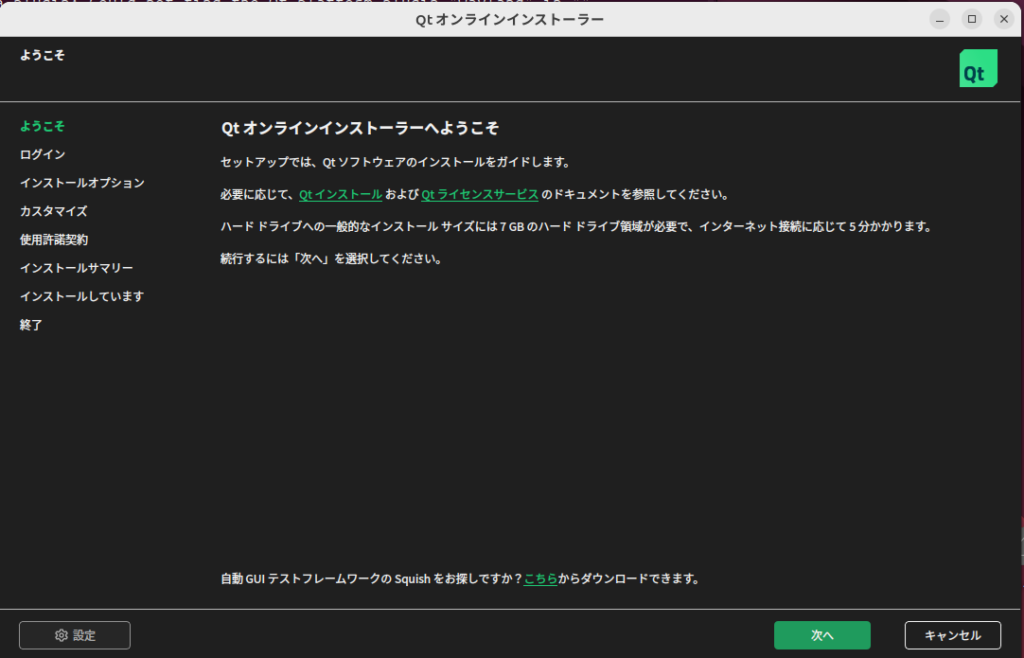Follow the こちら link to download Squish
This screenshot has width=1024, height=658.
tap(540, 579)
